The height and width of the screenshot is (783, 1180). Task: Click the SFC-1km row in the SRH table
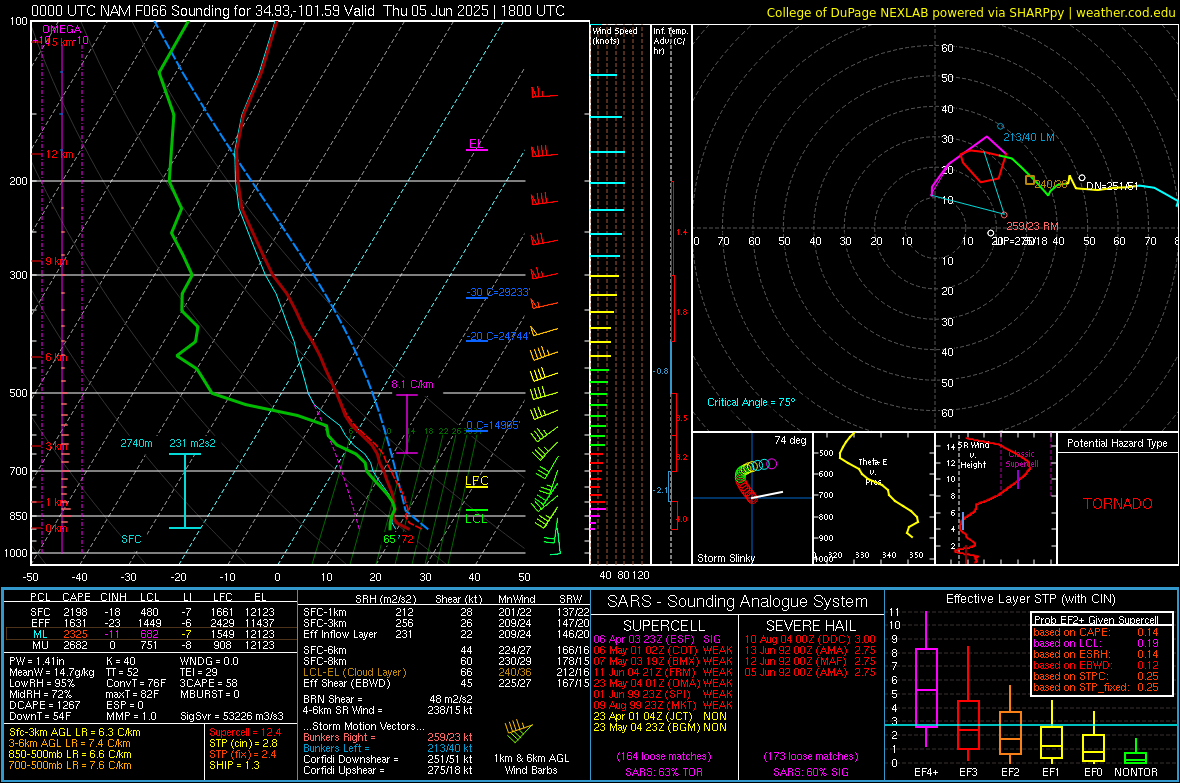pyautogui.click(x=446, y=612)
